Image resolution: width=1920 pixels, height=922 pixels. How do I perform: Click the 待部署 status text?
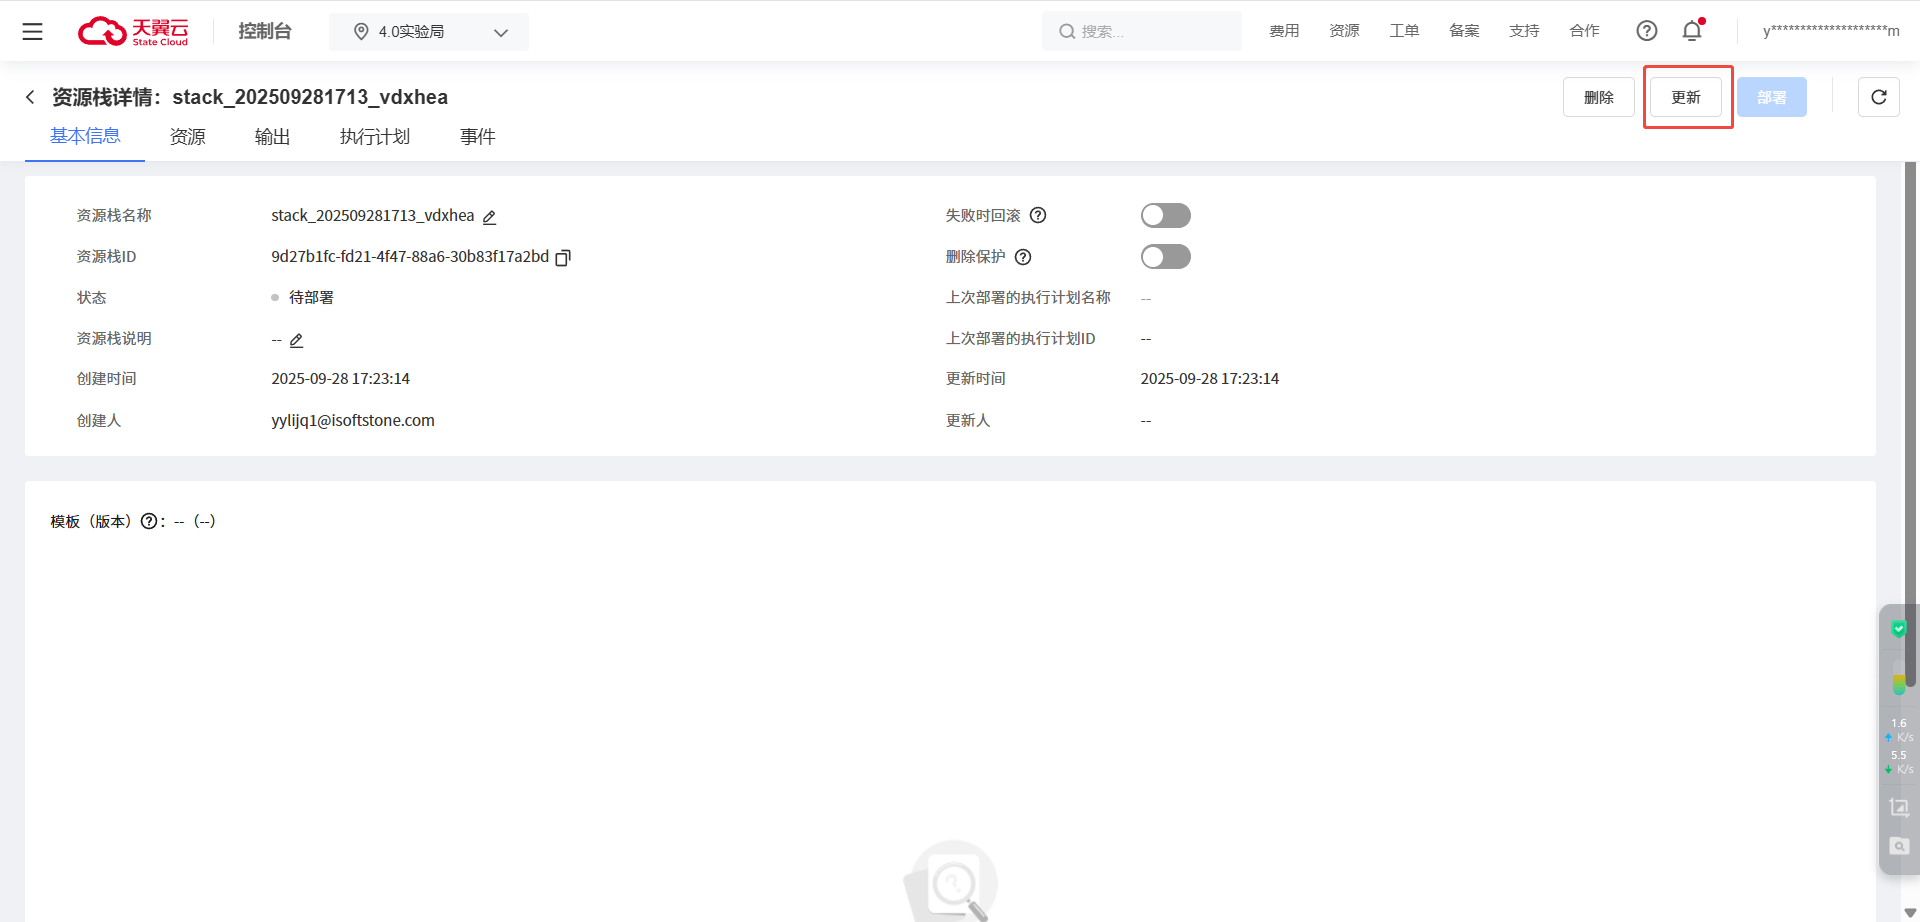[x=311, y=298]
